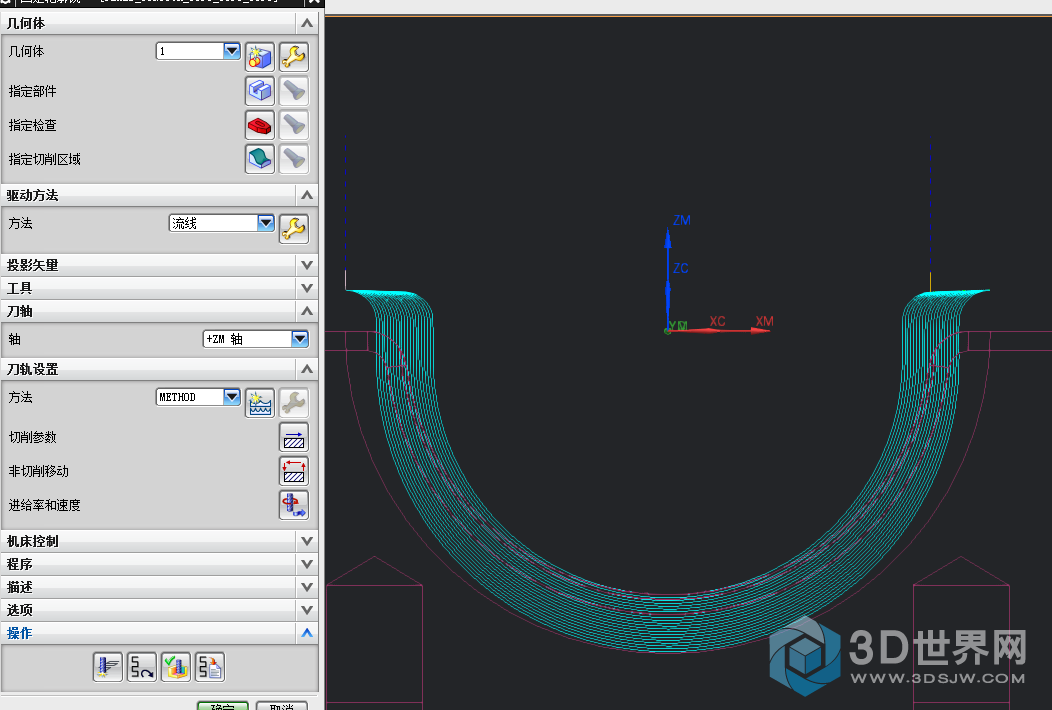Click the ZM axis label in viewport
The width and height of the screenshot is (1052, 710).
(x=682, y=220)
